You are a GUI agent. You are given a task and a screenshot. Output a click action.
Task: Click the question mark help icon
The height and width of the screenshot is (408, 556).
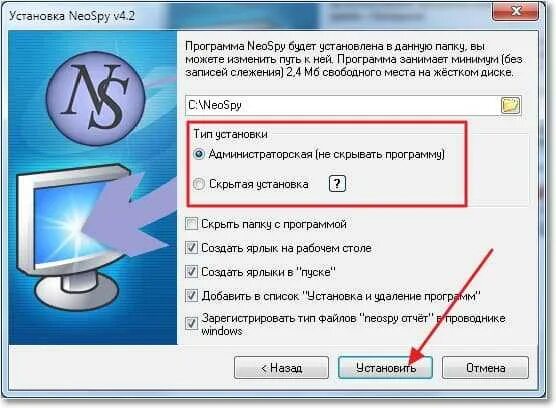[x=337, y=184]
